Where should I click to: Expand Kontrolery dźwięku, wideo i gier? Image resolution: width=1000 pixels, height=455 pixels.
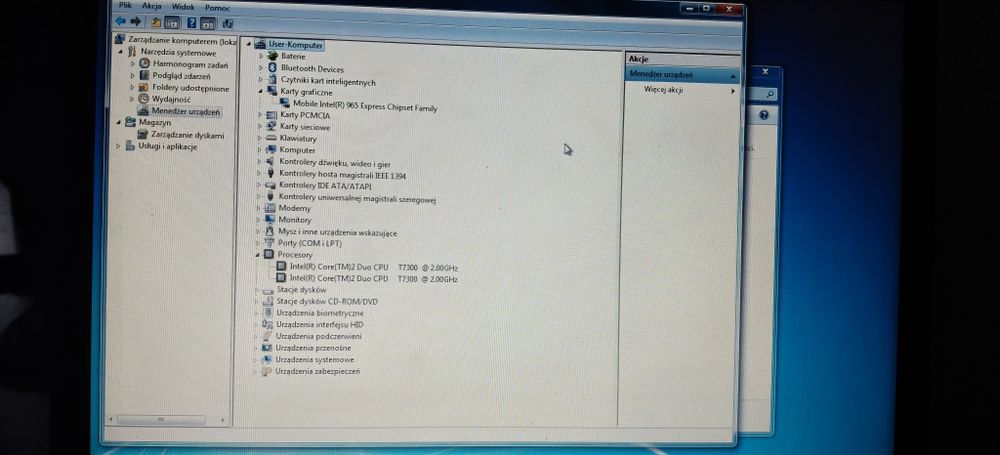[259, 161]
